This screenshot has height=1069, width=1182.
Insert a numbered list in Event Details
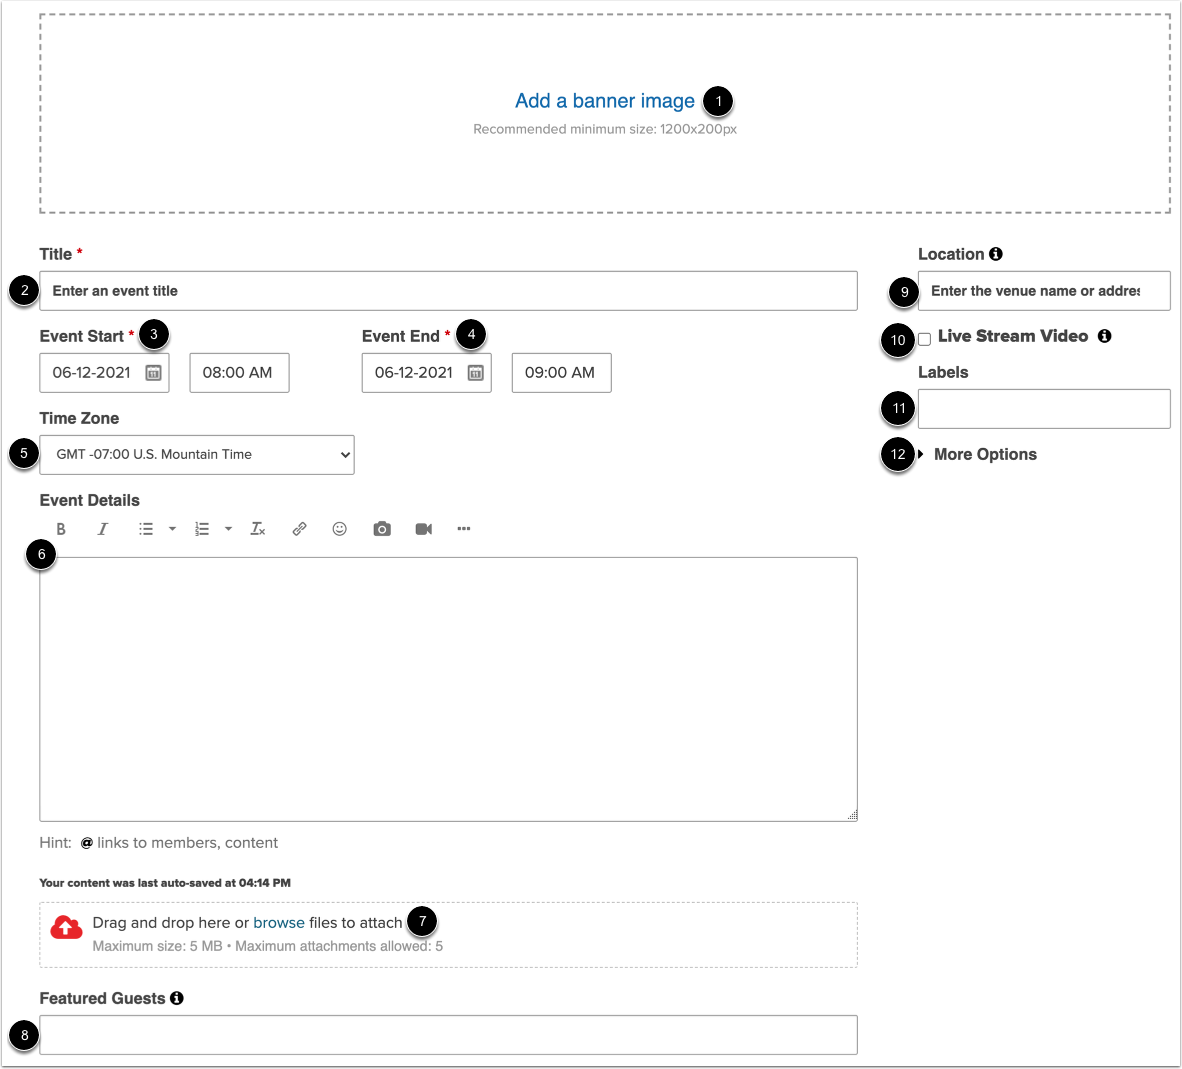click(x=201, y=529)
